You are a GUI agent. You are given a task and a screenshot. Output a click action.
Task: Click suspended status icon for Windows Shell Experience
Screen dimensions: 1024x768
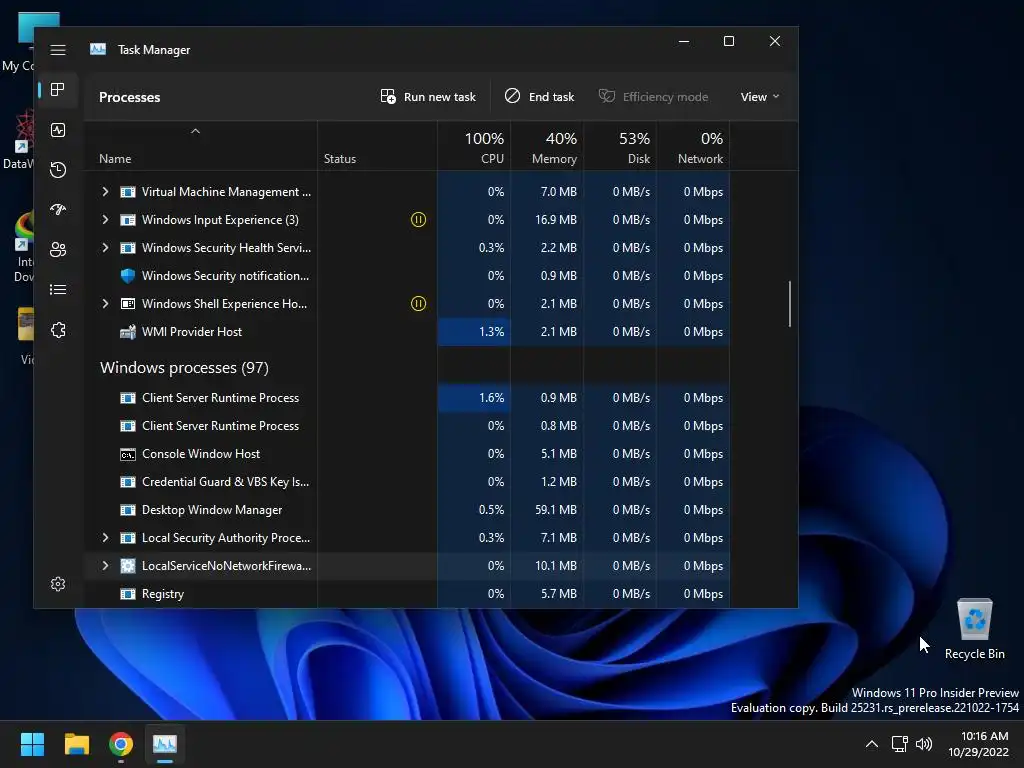(418, 304)
